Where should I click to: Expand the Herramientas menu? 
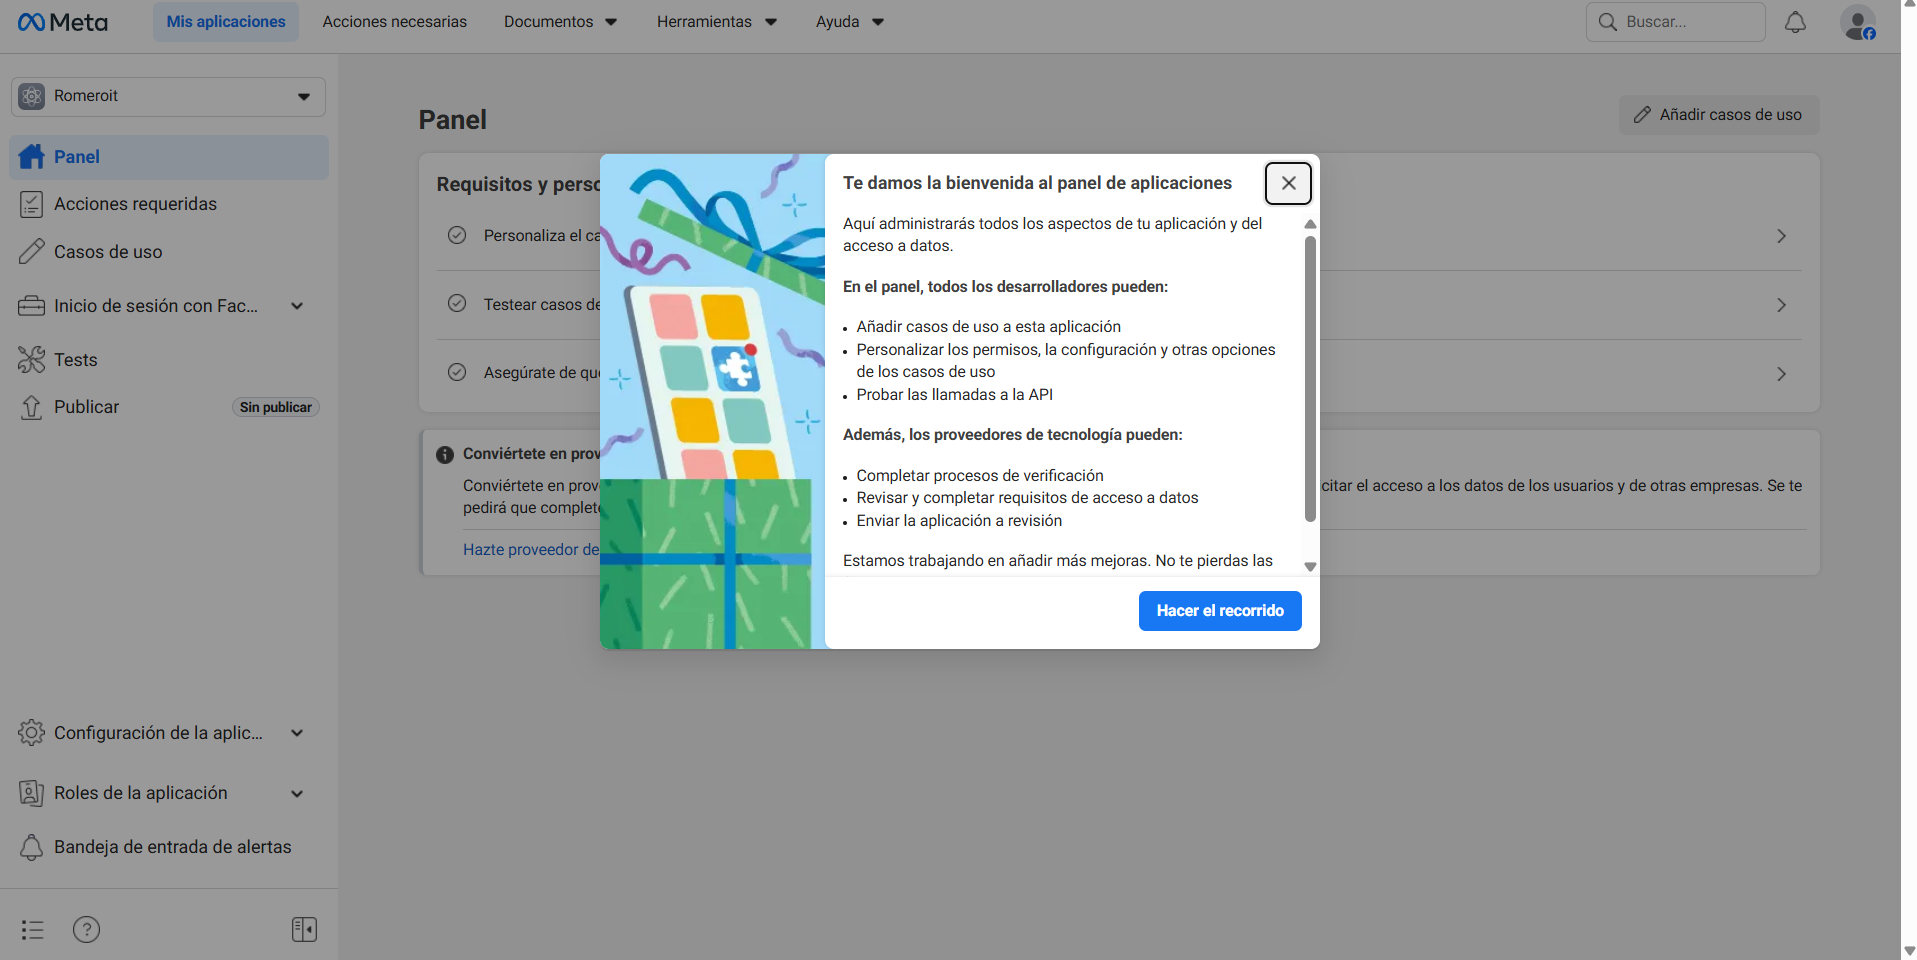coord(716,22)
